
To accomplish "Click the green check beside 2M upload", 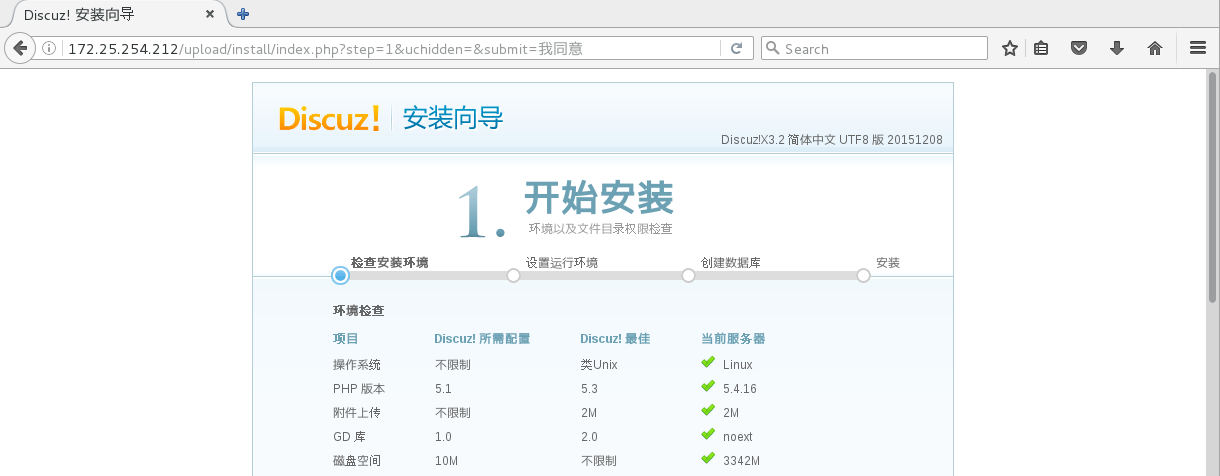I will [708, 411].
